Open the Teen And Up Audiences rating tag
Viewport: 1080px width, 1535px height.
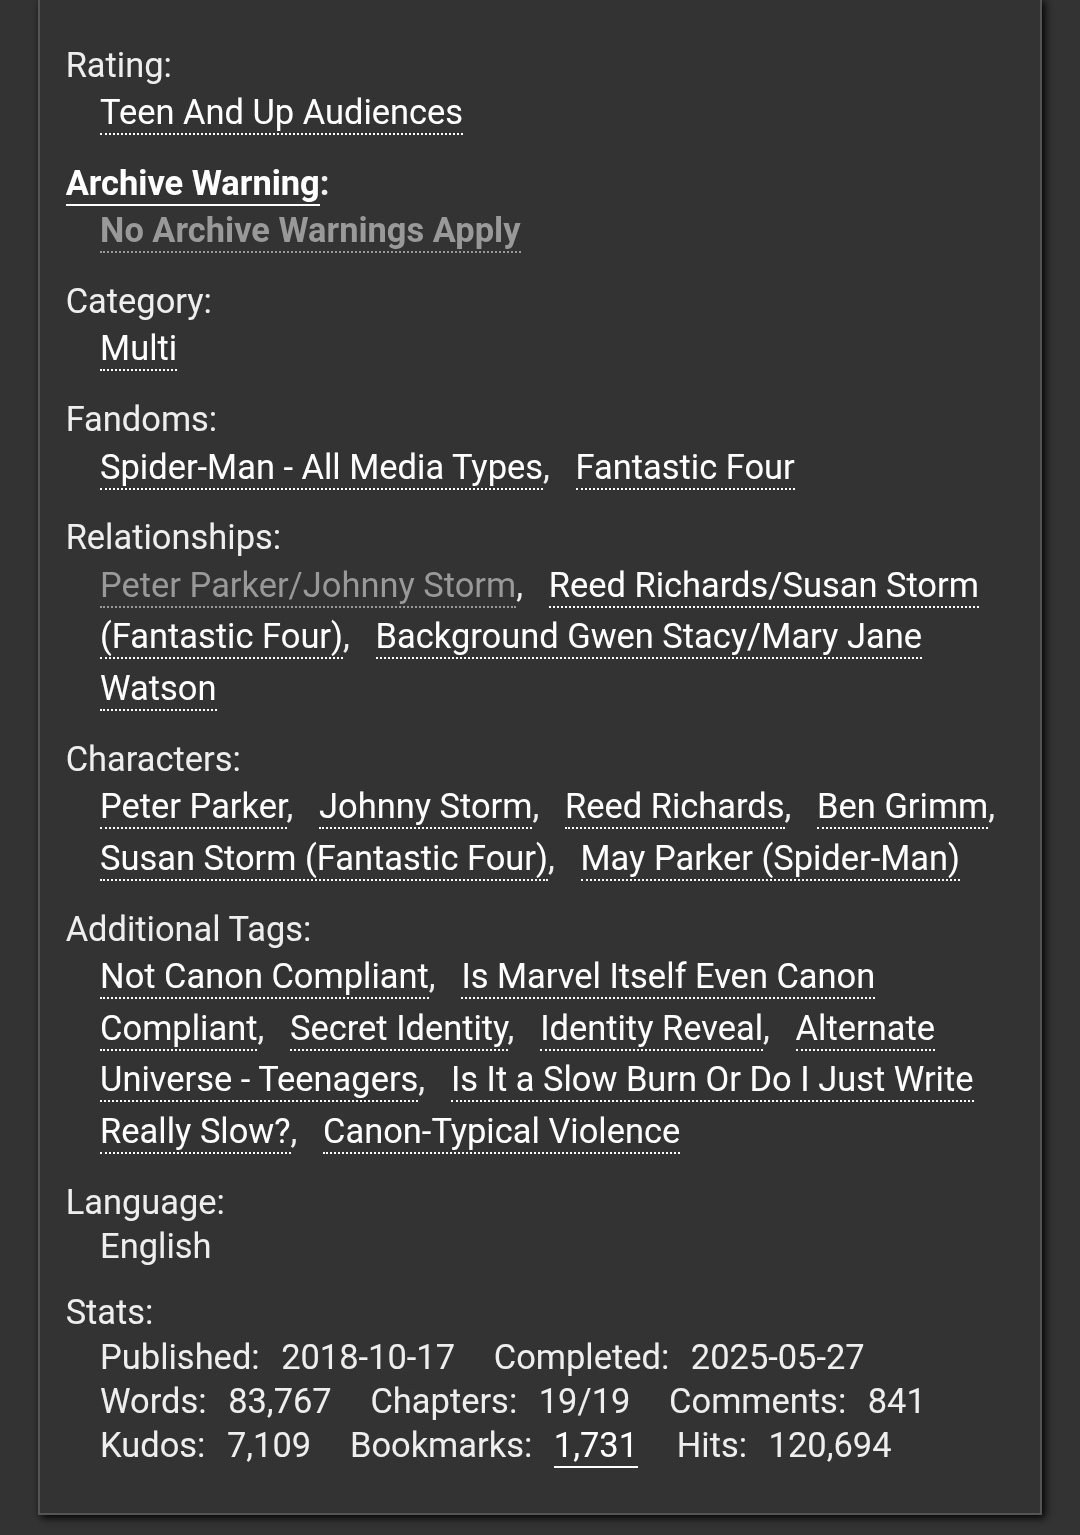(281, 113)
